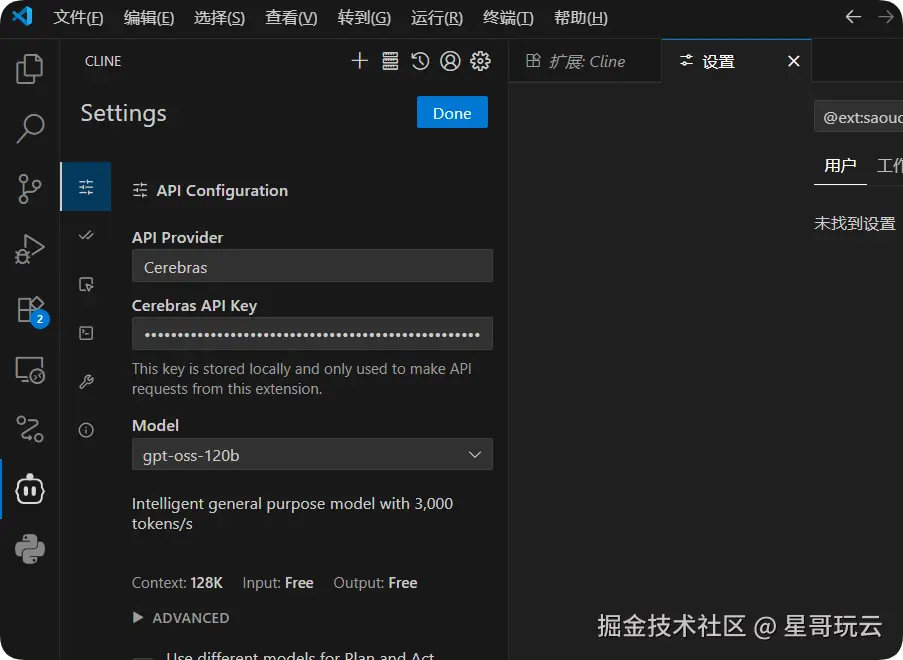Open the 转到(G) menu

coord(364,18)
